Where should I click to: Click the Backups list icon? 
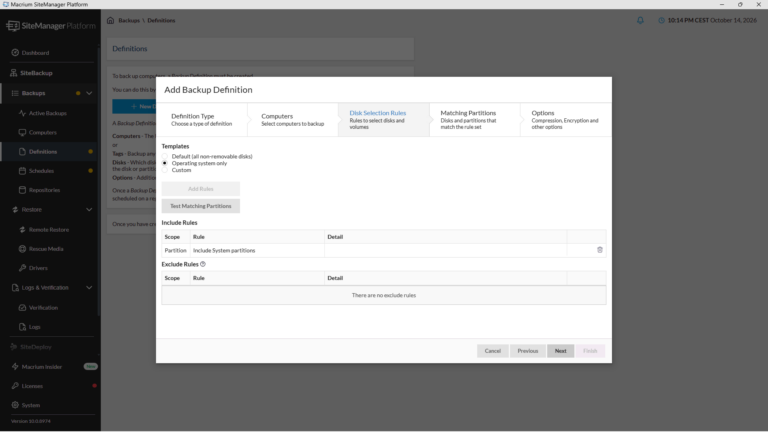(x=15, y=93)
